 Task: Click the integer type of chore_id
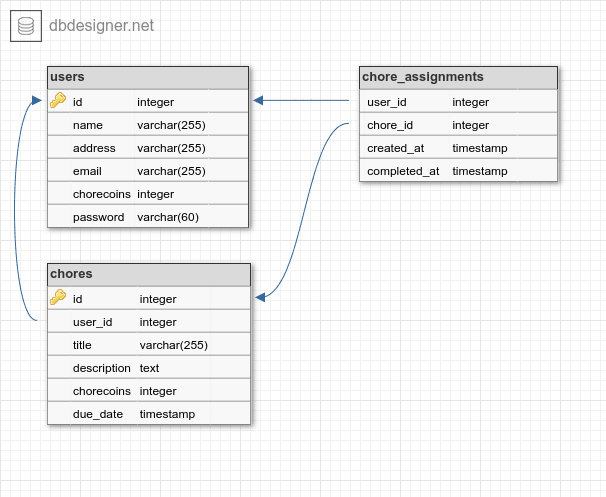[x=470, y=125]
